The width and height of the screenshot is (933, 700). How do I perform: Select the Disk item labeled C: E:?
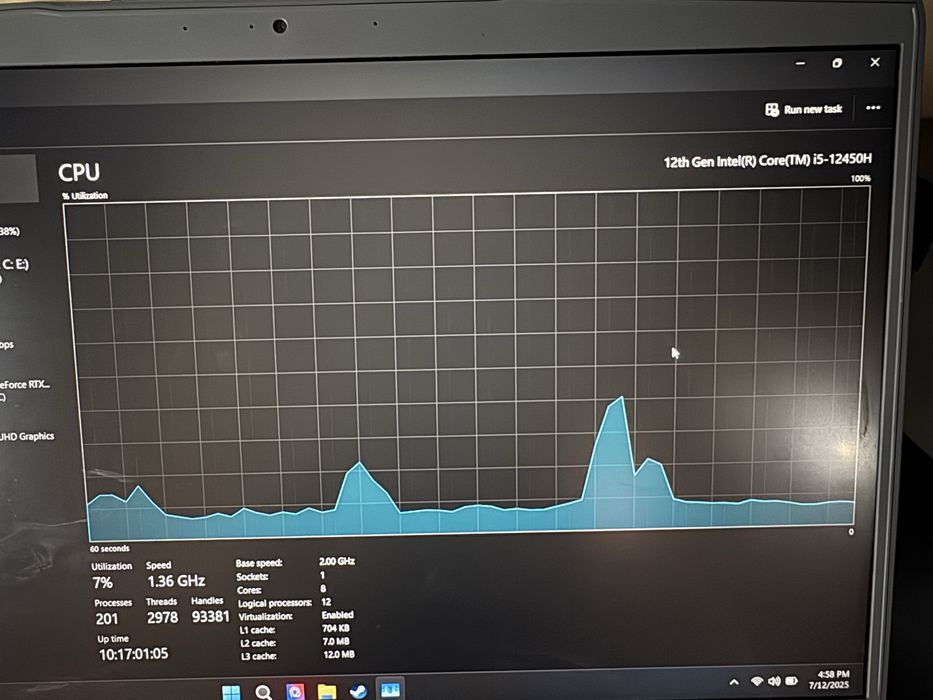coord(15,264)
